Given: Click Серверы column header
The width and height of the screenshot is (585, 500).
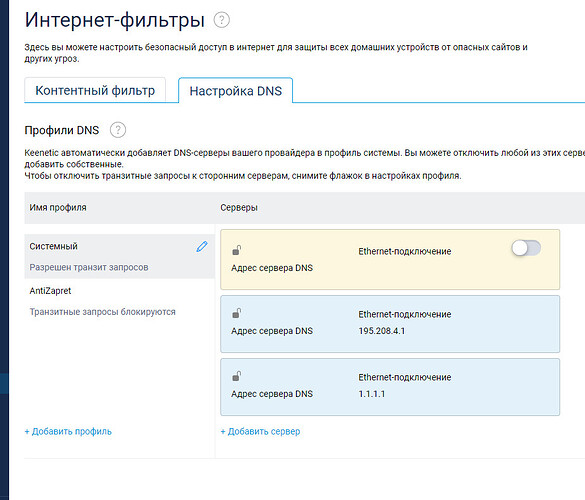Looking at the screenshot, I should pos(239,207).
